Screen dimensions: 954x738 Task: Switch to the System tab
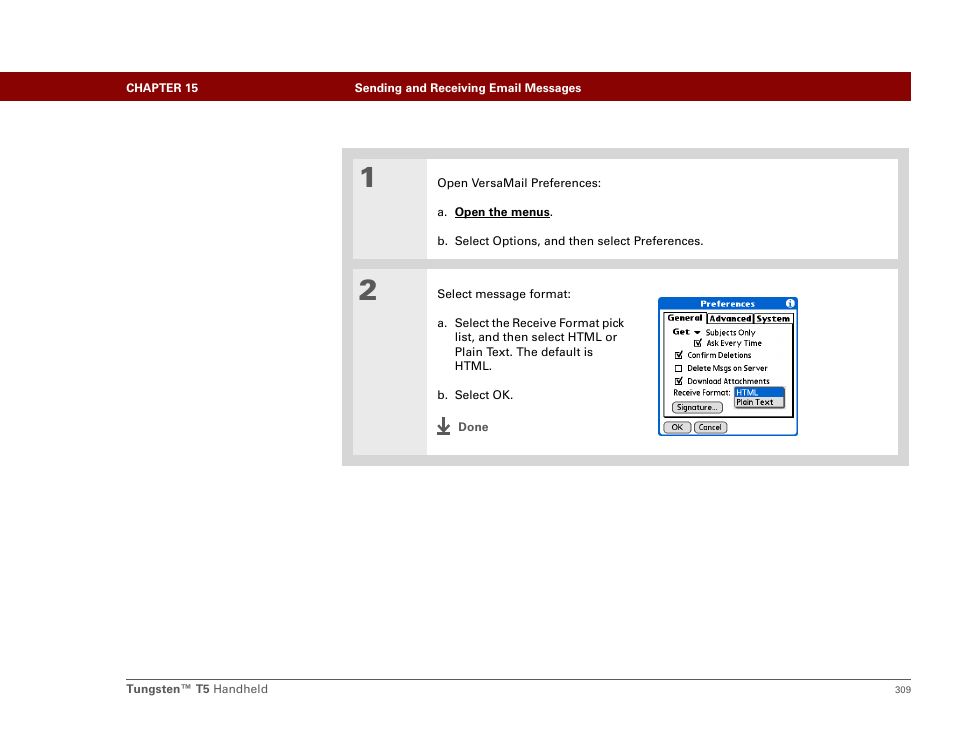pos(773,318)
